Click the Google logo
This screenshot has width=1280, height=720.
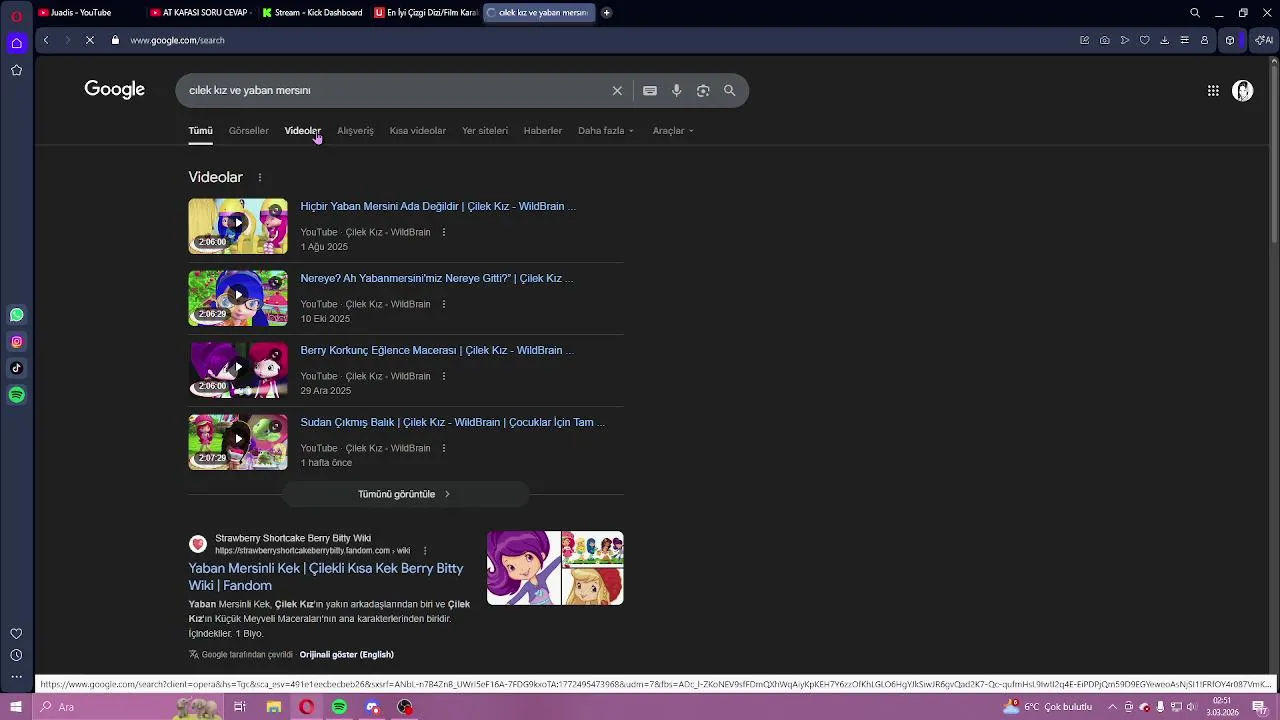pos(115,90)
